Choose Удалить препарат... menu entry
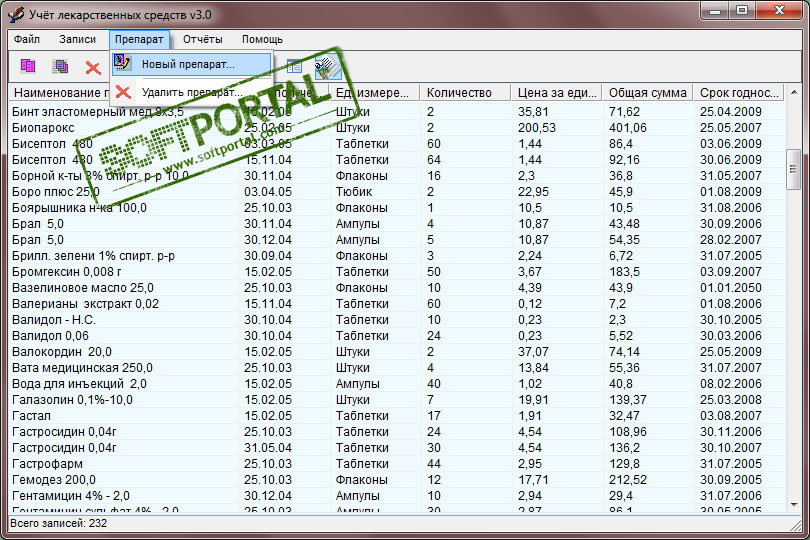This screenshot has height=540, width=810. click(x=192, y=92)
